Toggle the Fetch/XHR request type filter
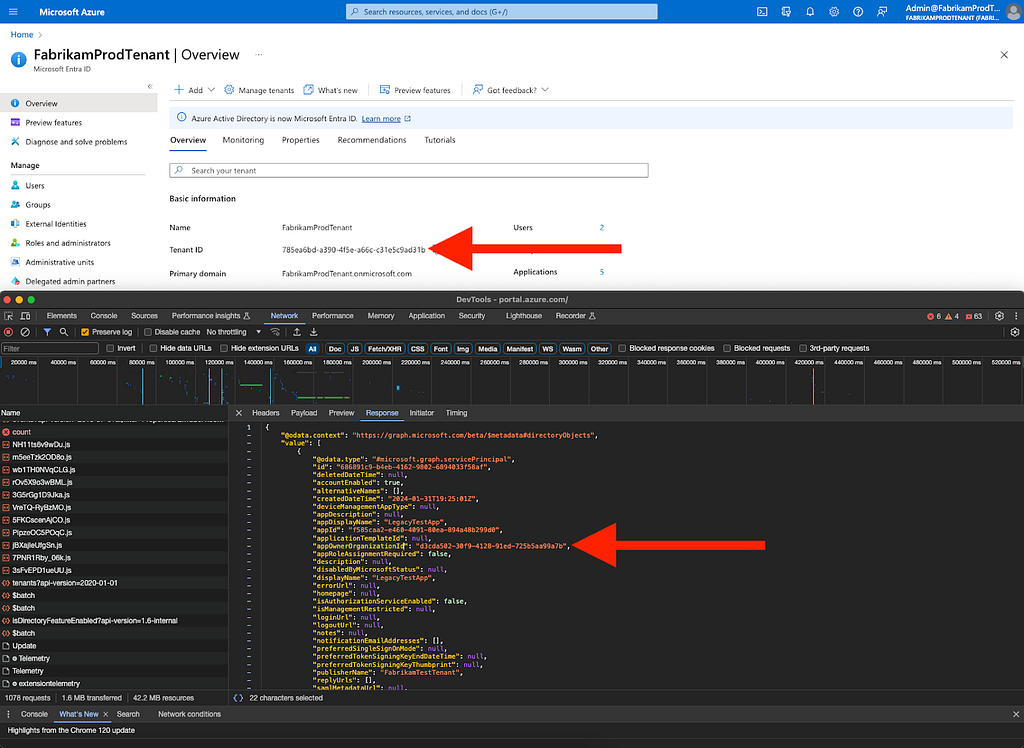1024x748 pixels. (385, 349)
